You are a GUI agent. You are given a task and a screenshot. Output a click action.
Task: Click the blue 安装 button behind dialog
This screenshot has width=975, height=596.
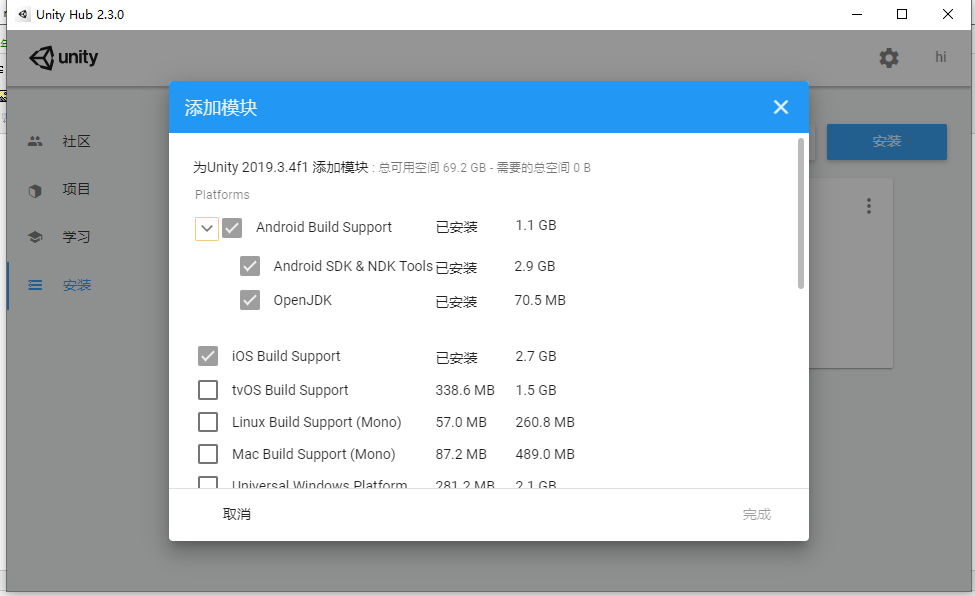click(887, 142)
